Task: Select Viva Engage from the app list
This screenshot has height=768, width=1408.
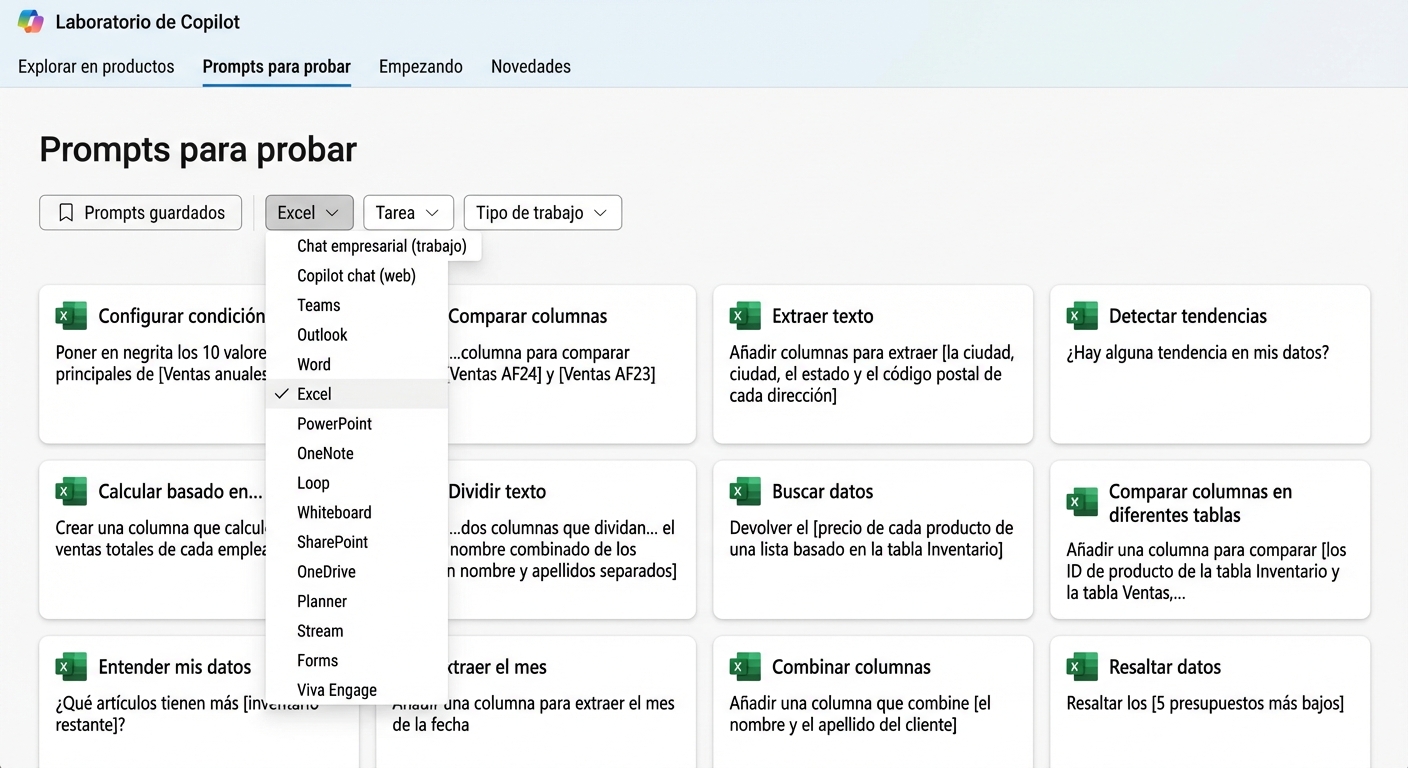Action: (x=336, y=689)
